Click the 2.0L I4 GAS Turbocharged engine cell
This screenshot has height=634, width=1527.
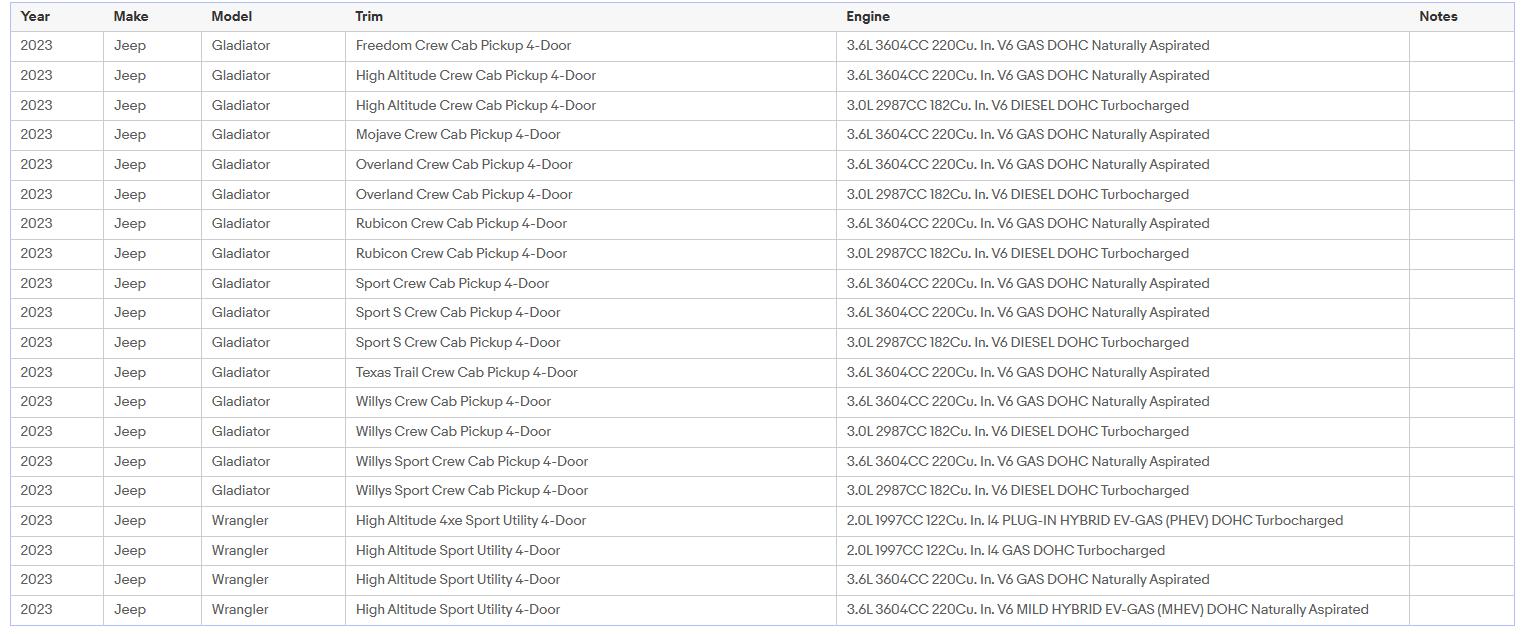[x=1005, y=550]
